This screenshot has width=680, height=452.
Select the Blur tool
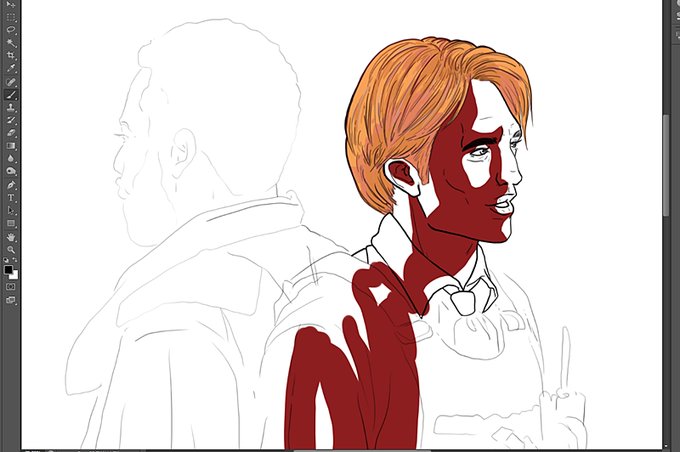(10, 159)
